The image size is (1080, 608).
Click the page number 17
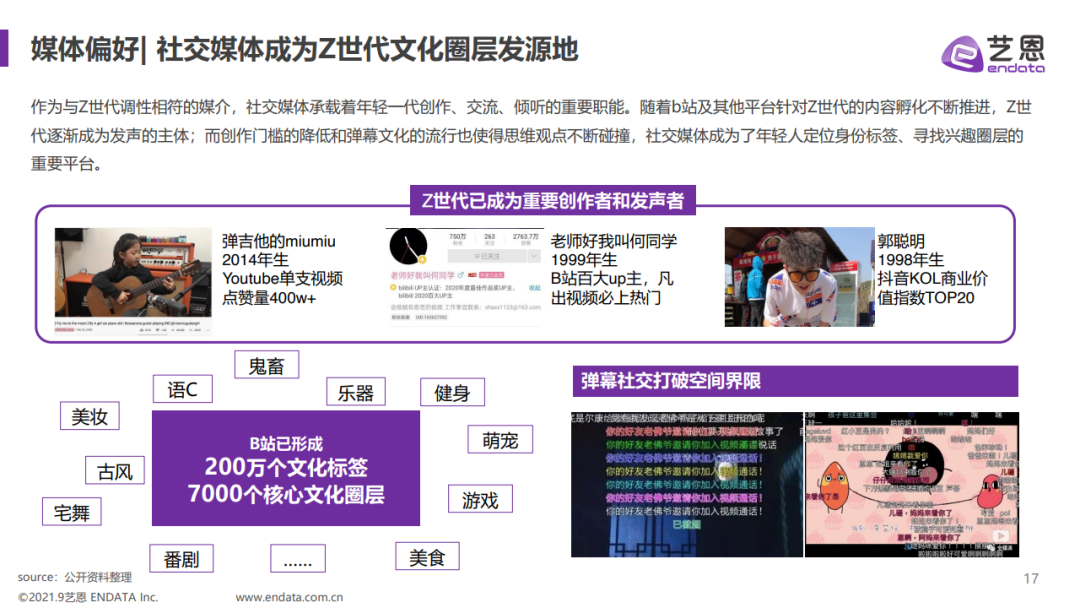pos(1030,578)
